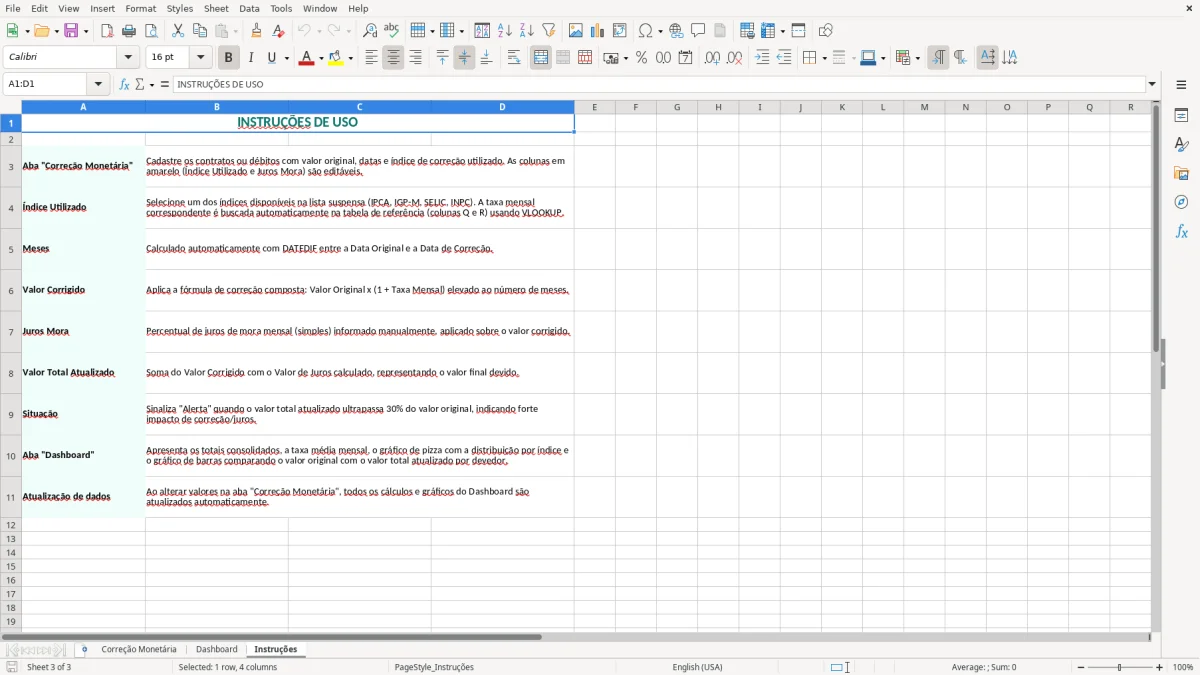This screenshot has height=675, width=1200.
Task: Open the Data menu
Action: point(249,8)
